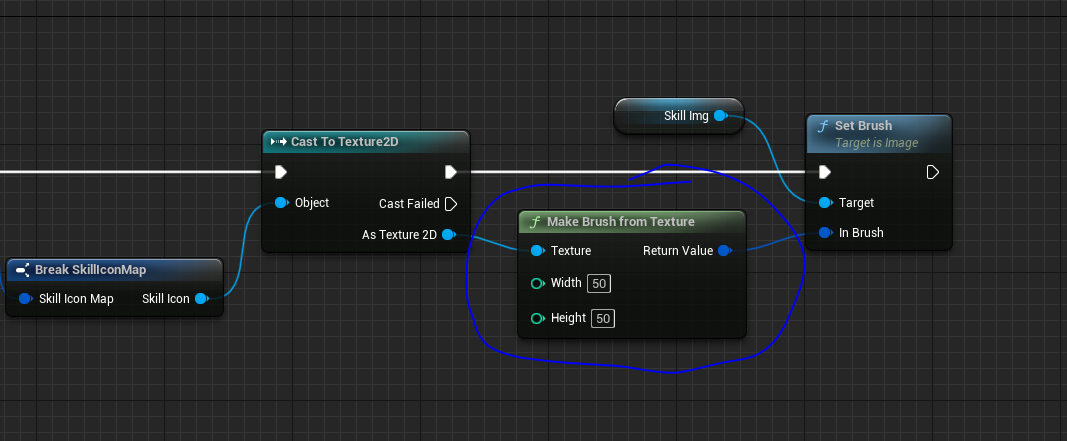1067x441 pixels.
Task: Select the Skill Img variable node
Action: click(679, 116)
